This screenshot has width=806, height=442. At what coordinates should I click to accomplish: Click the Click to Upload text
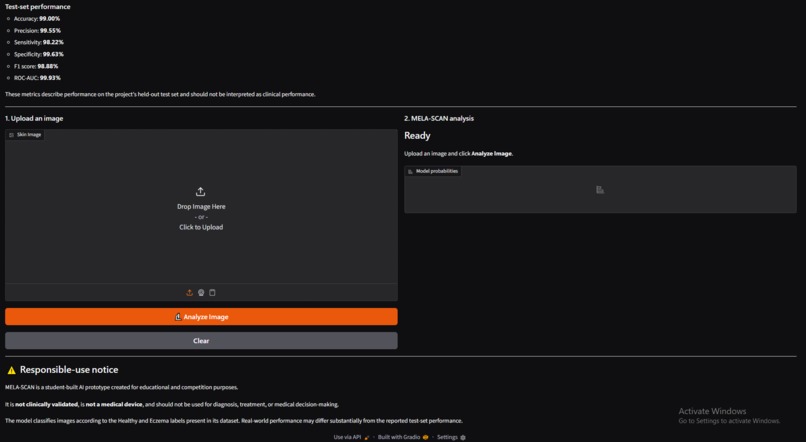tap(201, 227)
